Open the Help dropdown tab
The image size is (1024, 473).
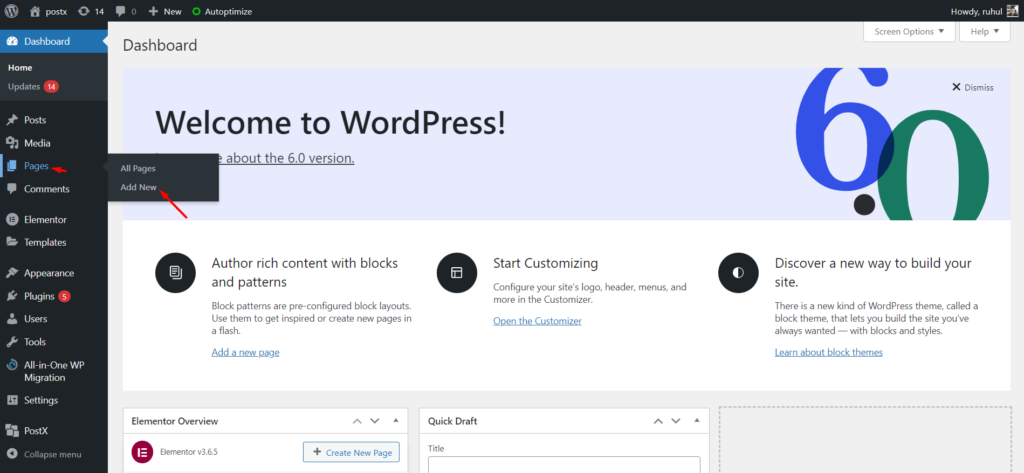pos(985,31)
